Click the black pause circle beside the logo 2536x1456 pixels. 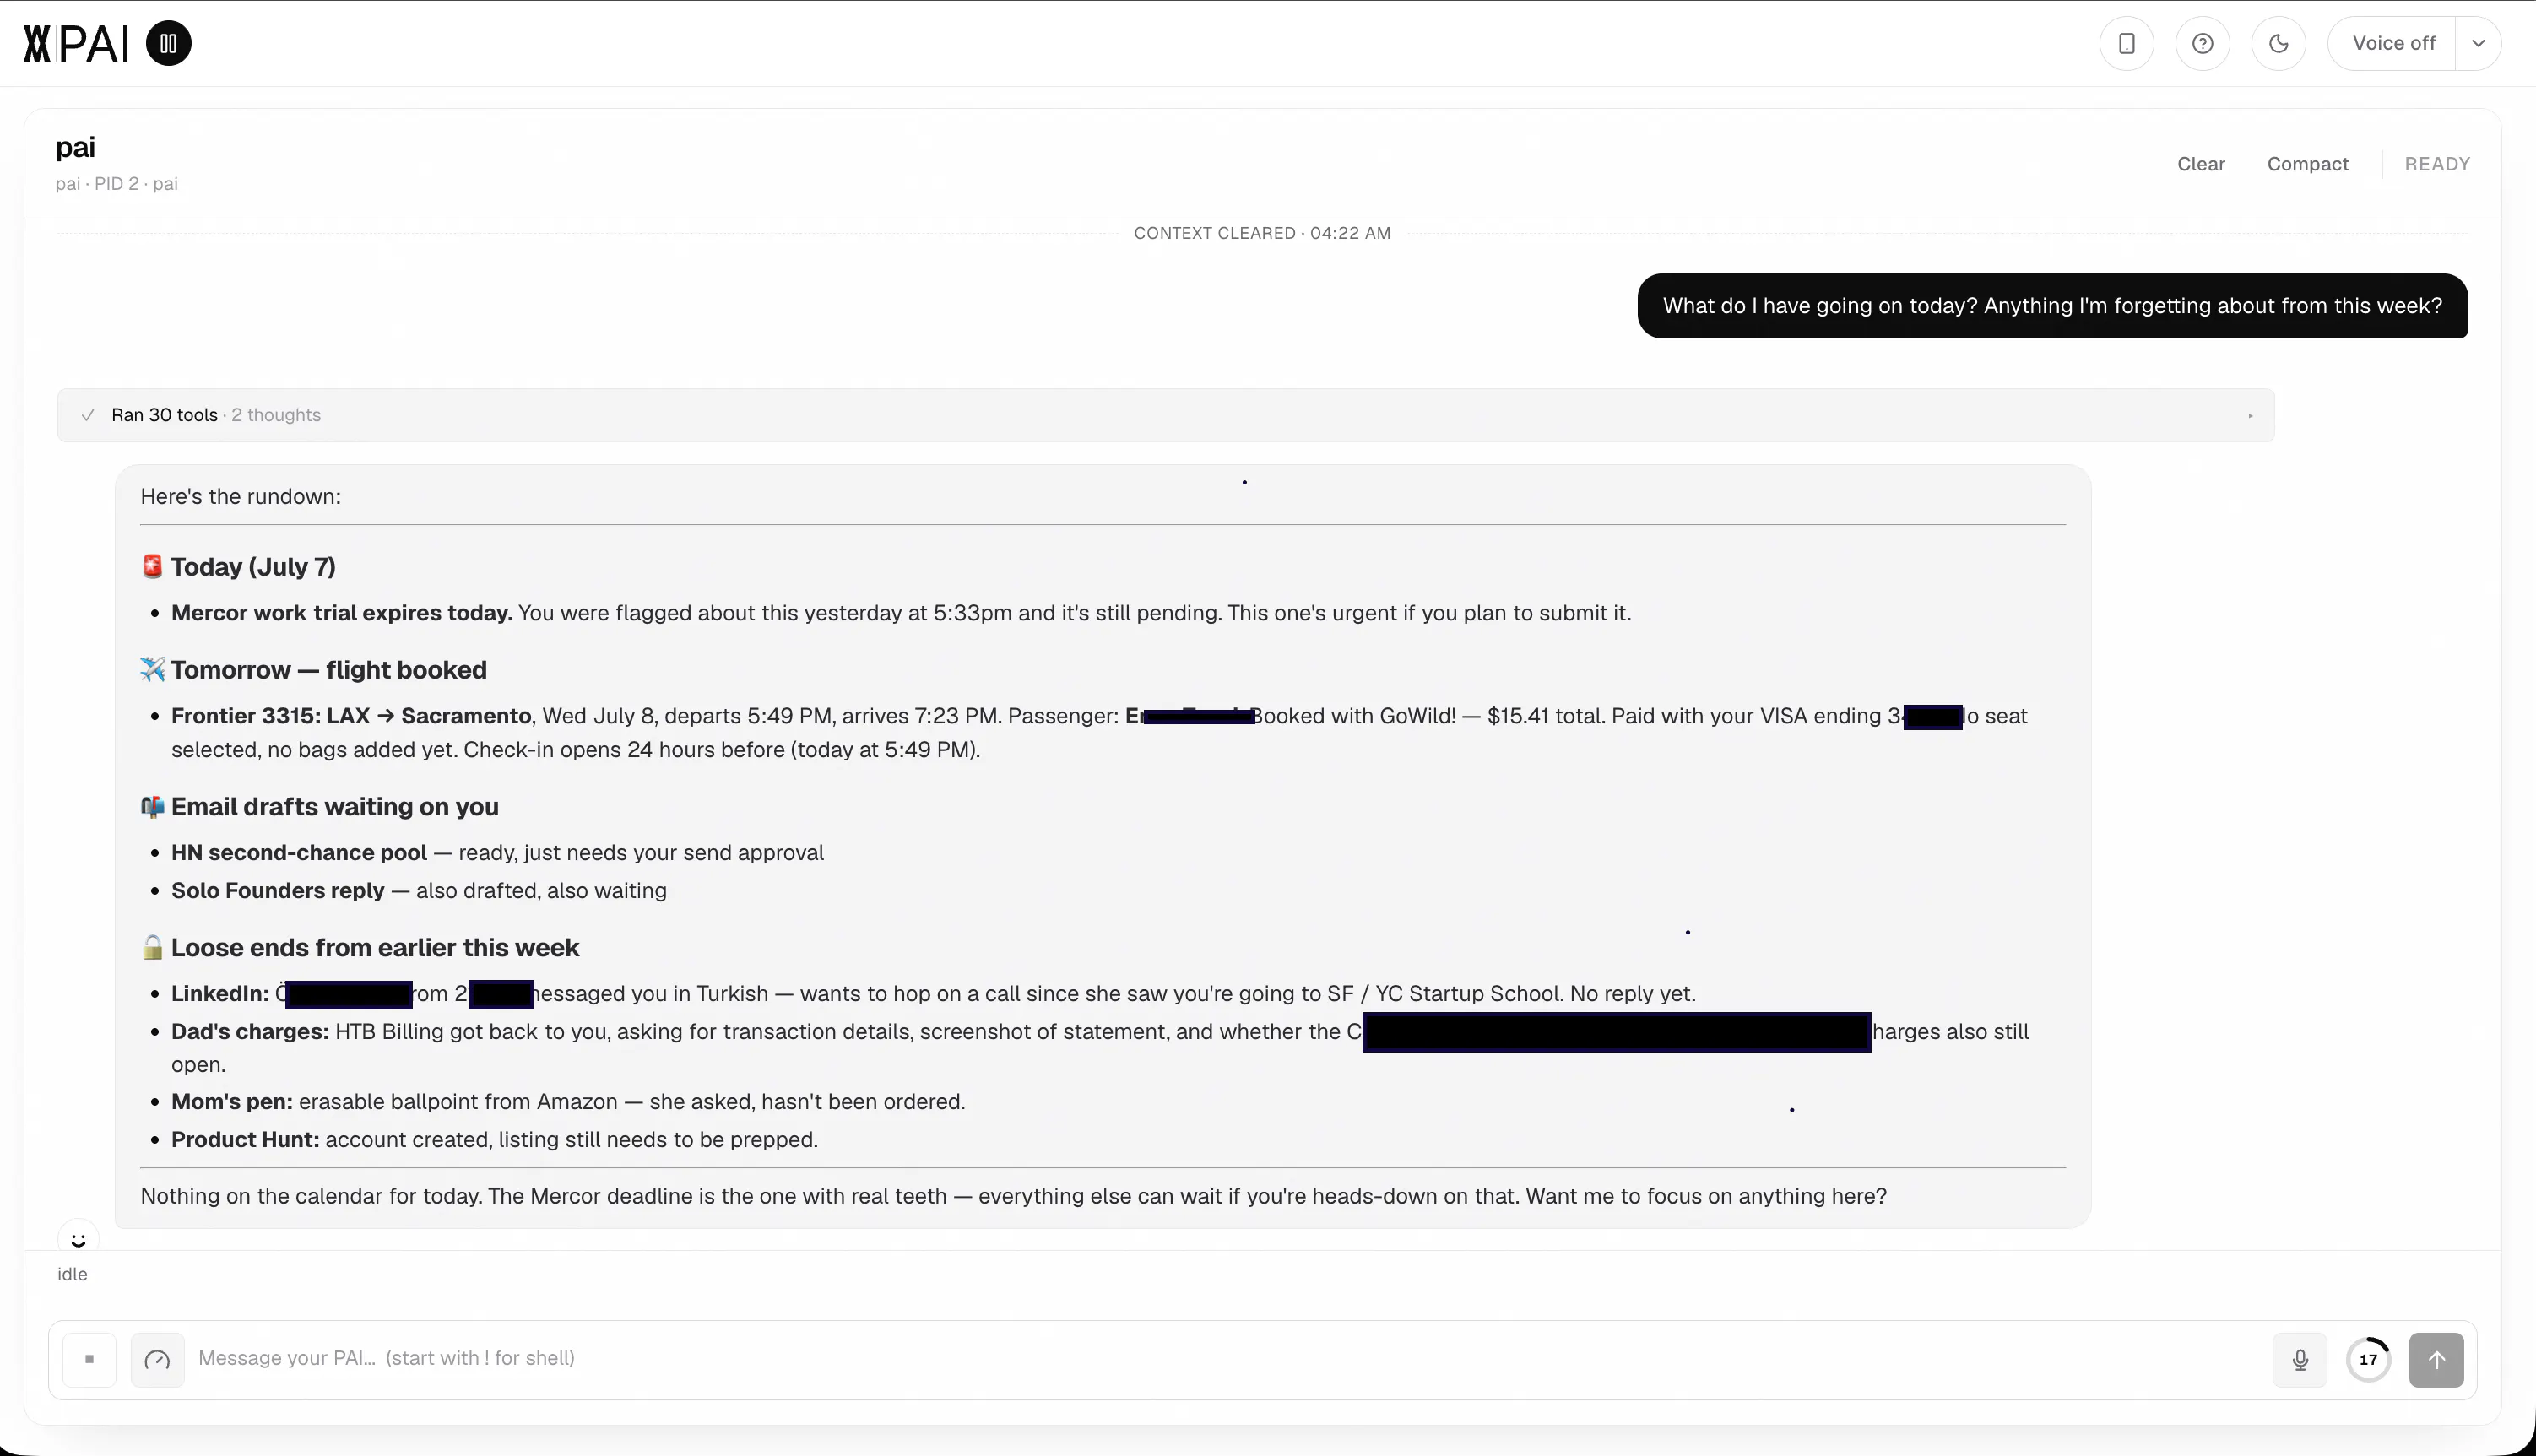169,43
